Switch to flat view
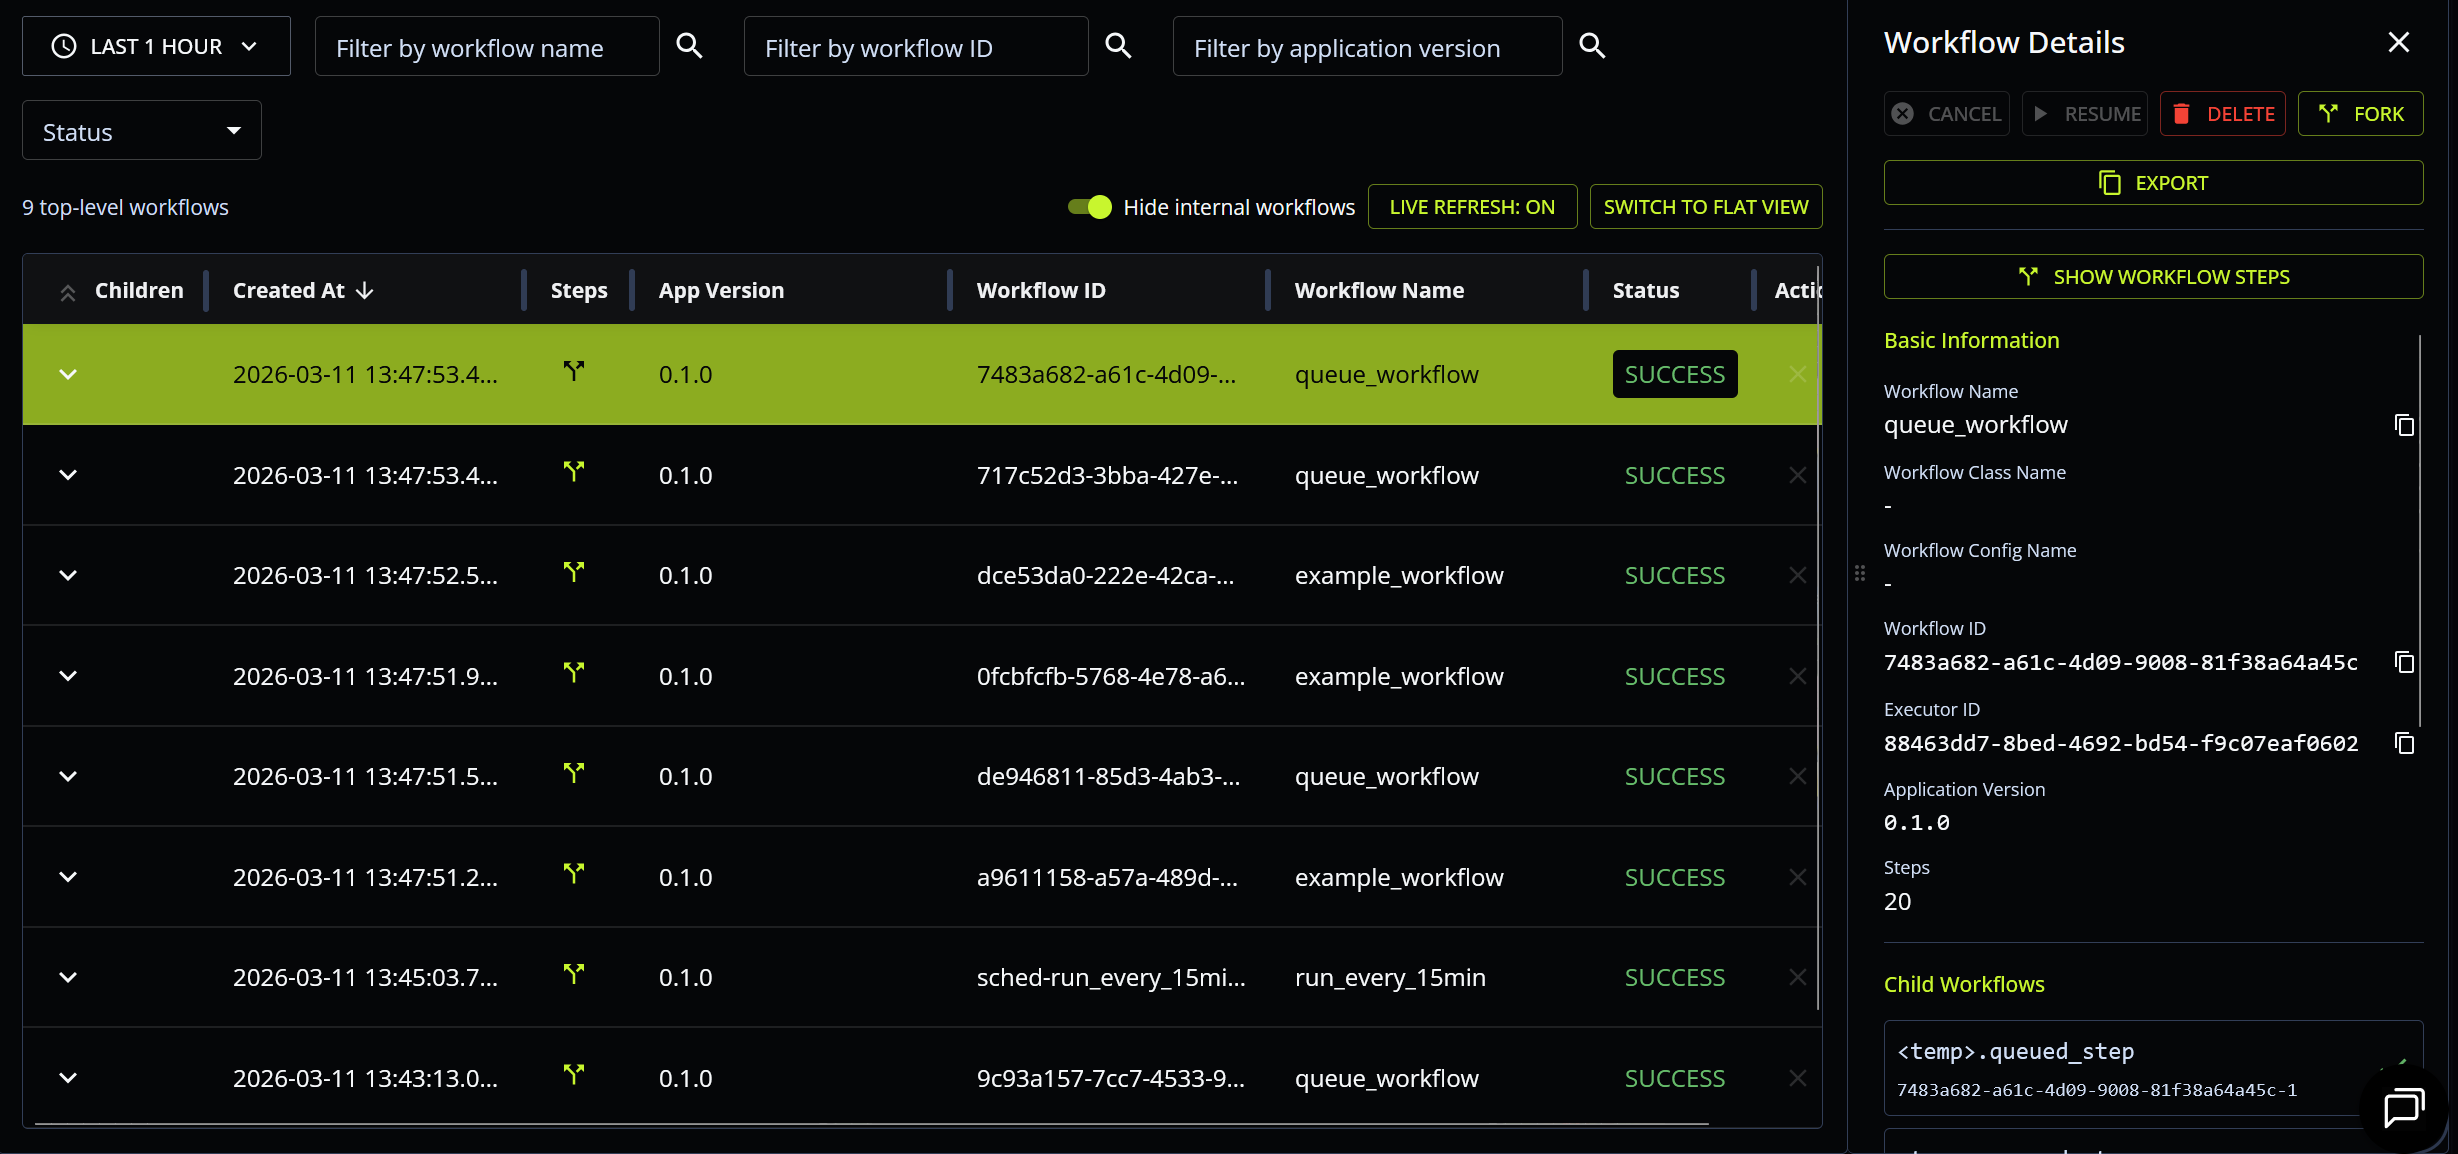 pos(1706,206)
